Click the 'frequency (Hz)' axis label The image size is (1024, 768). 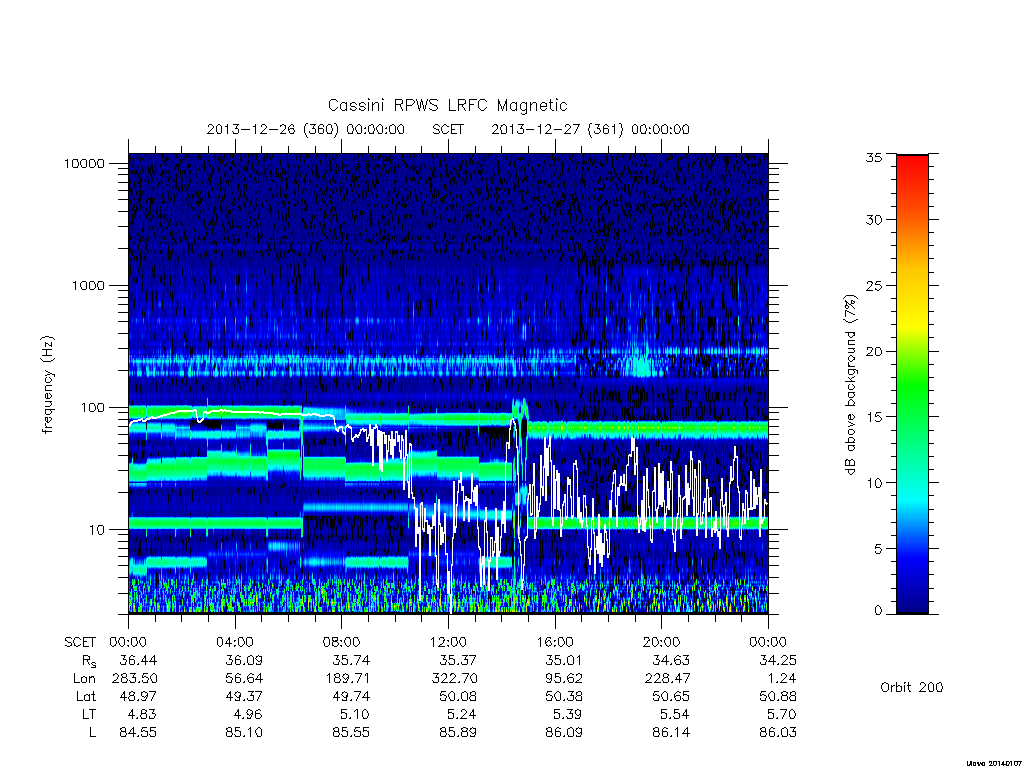(47, 384)
